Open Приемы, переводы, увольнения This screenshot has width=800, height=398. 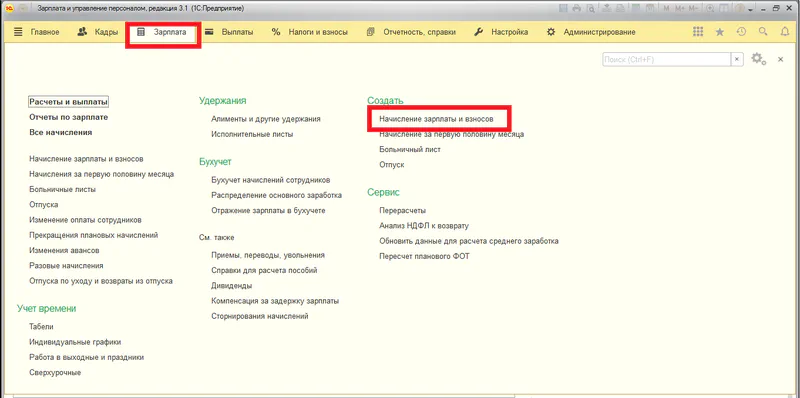click(x=268, y=255)
